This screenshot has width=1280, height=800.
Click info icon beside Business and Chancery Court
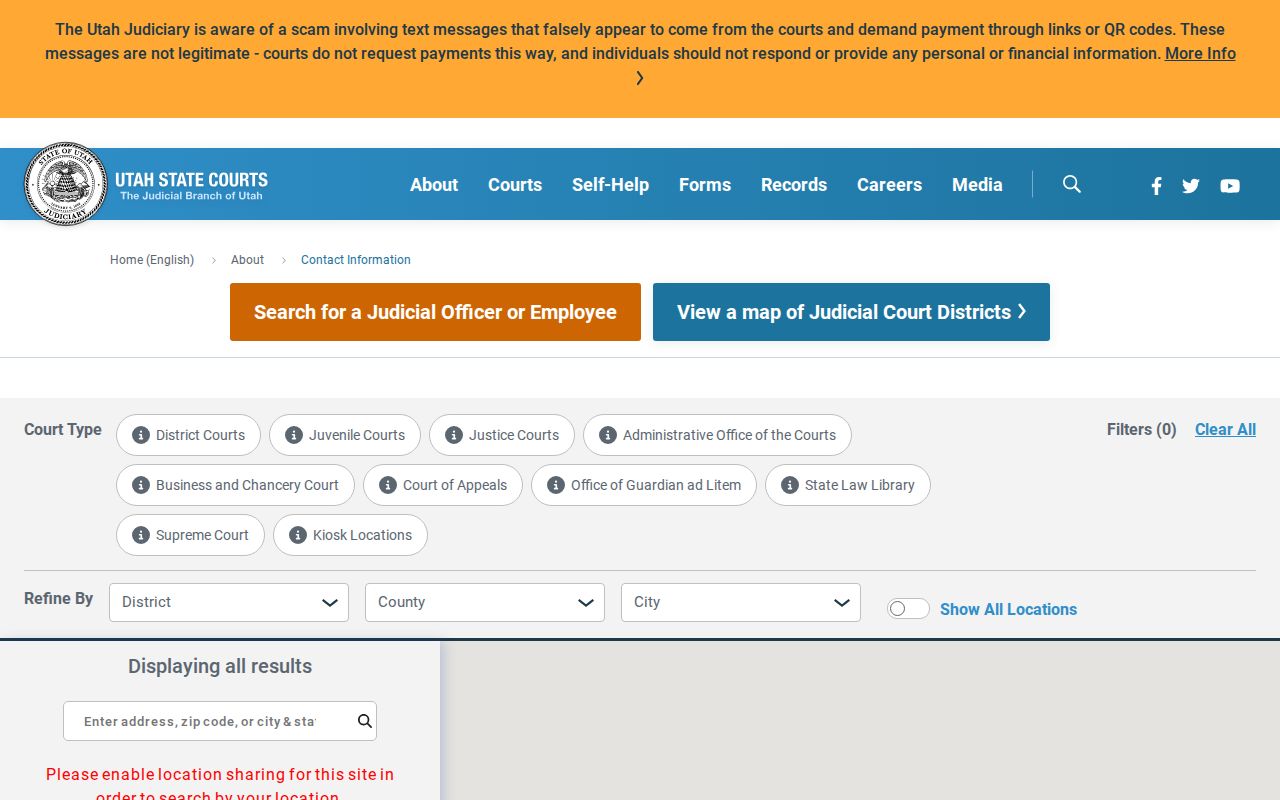click(x=141, y=485)
